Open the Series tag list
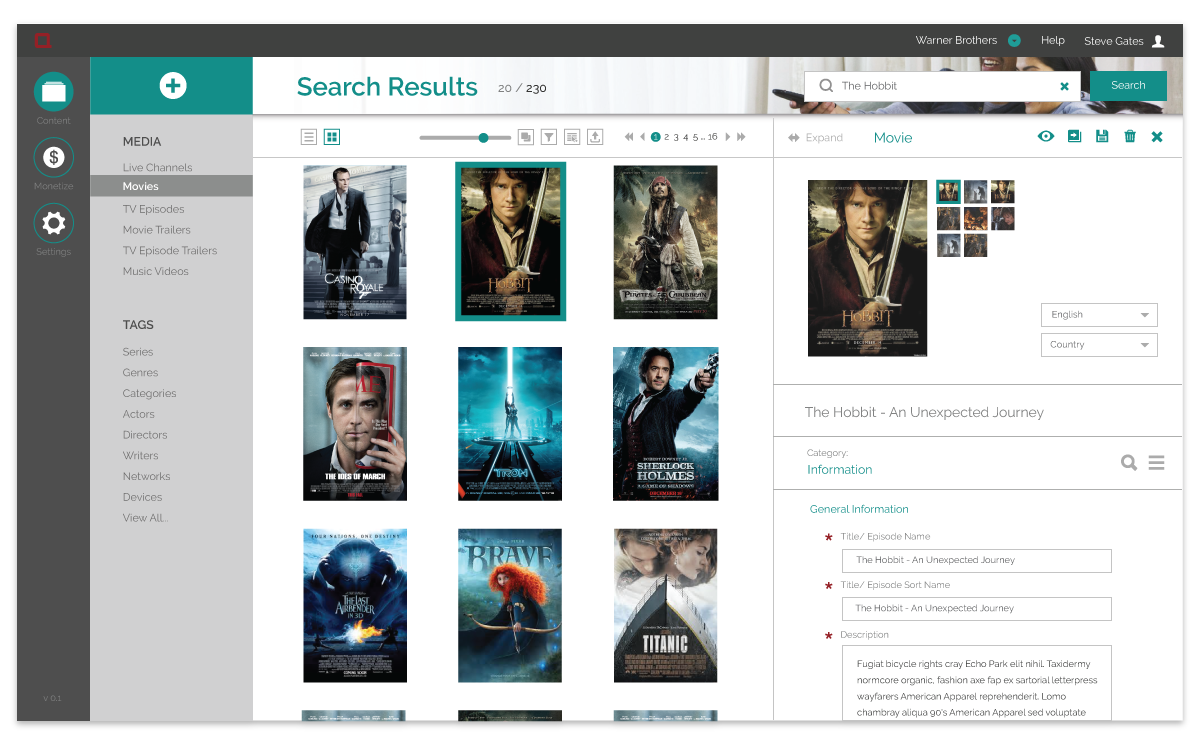Screen dimensions: 1200x750 click(138, 352)
